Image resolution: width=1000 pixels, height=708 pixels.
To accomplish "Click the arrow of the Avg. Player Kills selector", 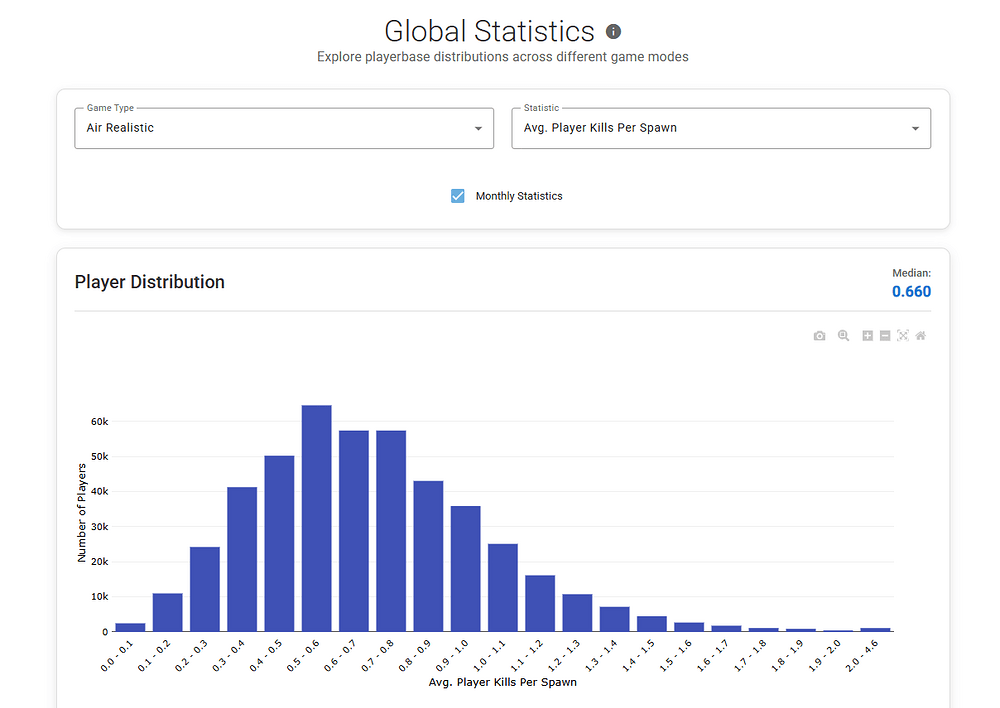I will (915, 129).
